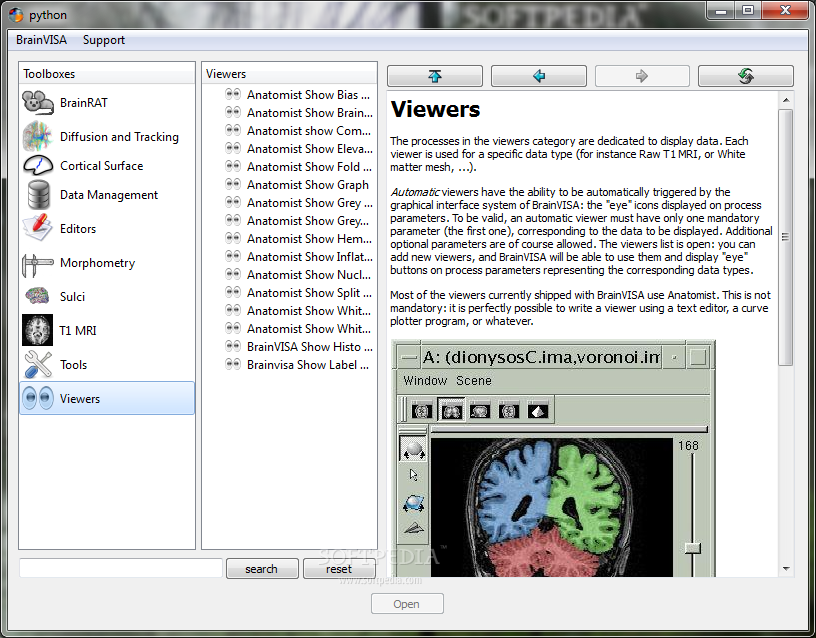The width and height of the screenshot is (816, 638).
Task: Select Anatomist show Com... process
Action: pos(309,131)
